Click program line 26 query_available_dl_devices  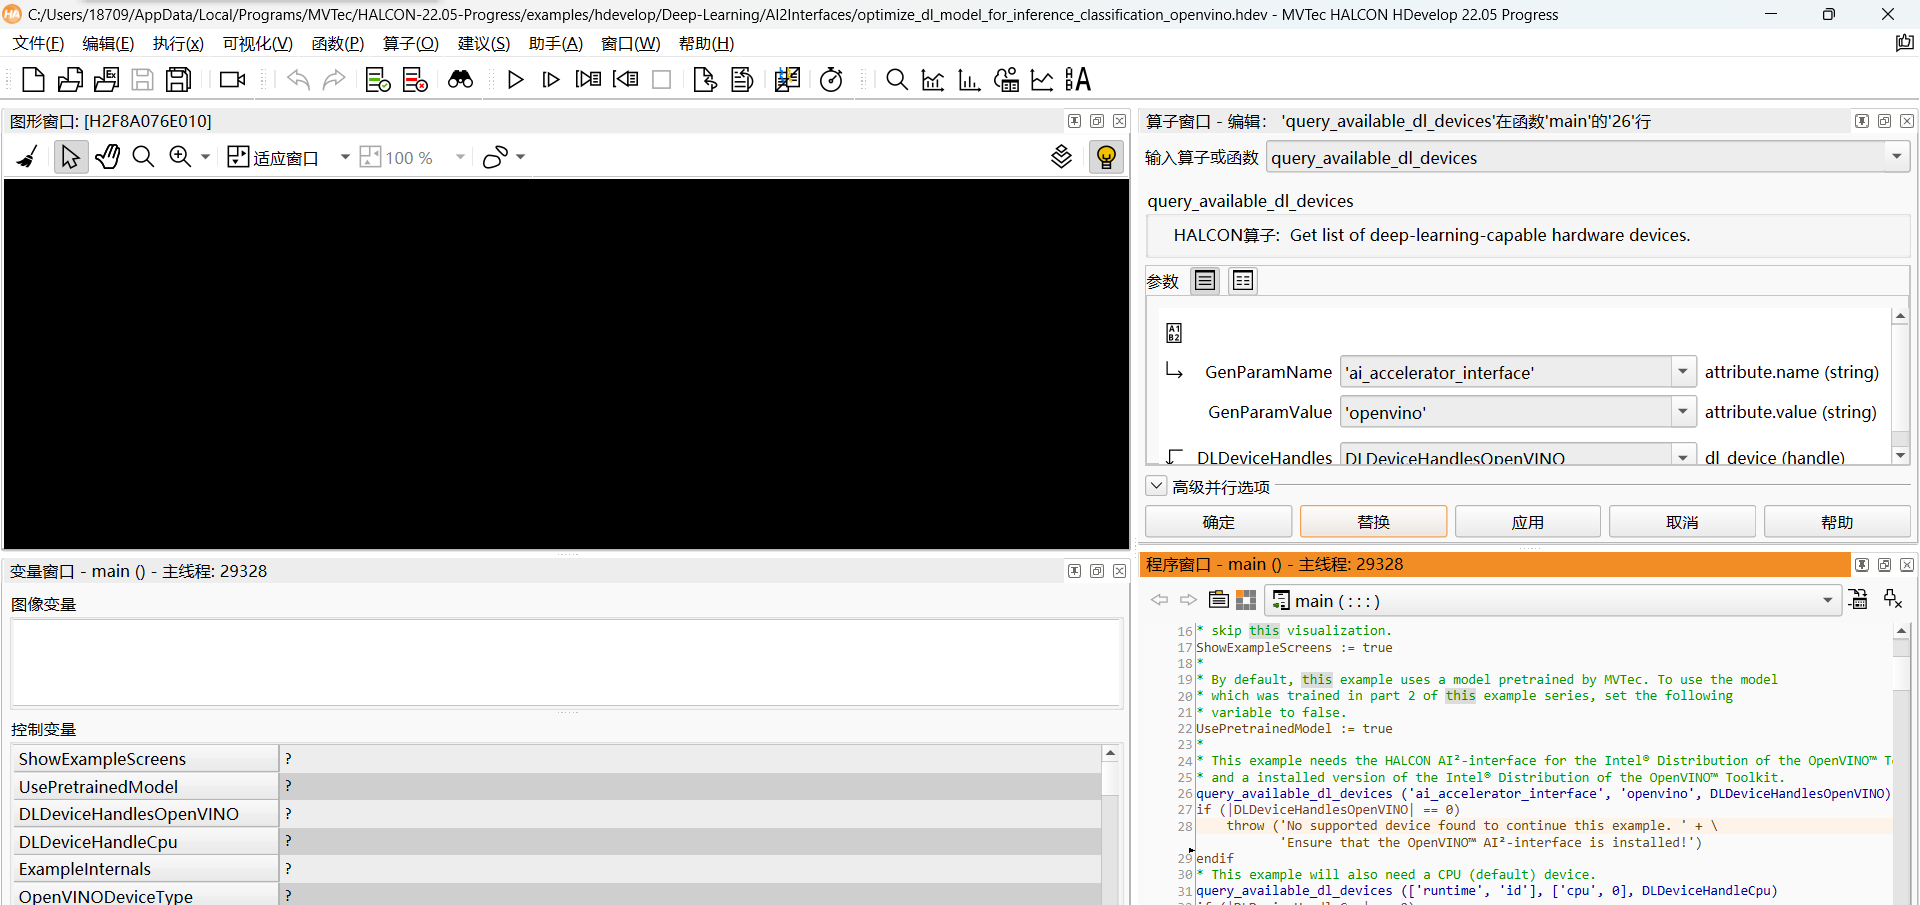[1542, 794]
